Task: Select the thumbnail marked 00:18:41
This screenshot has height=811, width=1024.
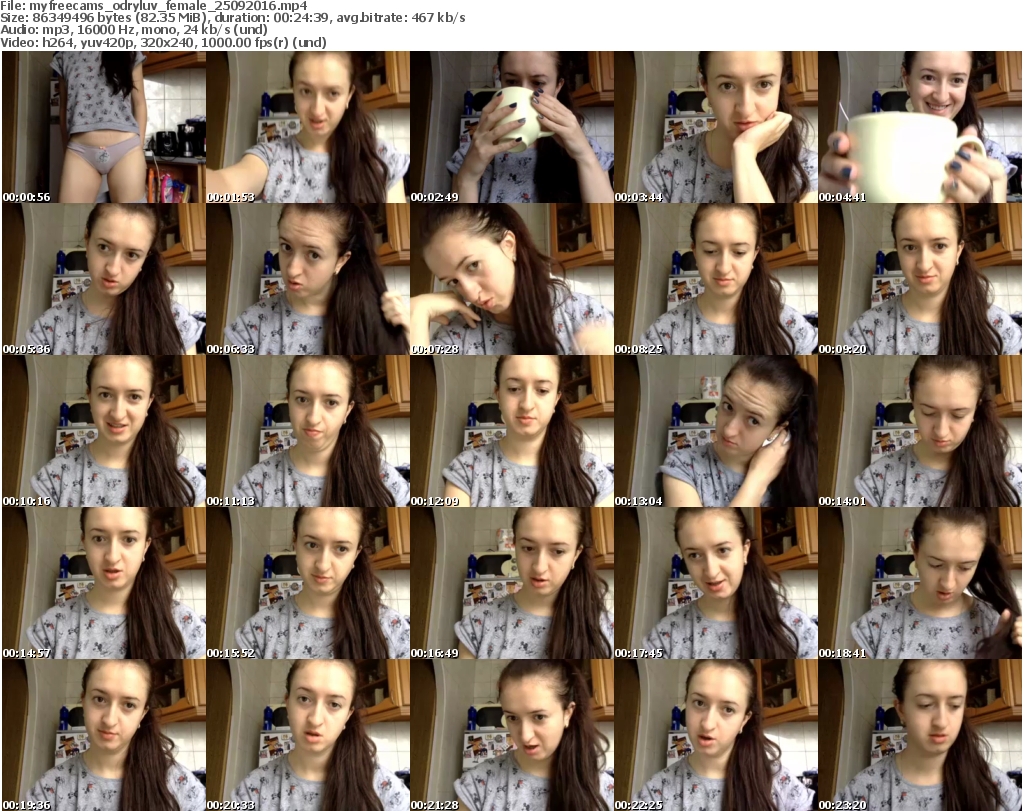Action: (x=919, y=583)
